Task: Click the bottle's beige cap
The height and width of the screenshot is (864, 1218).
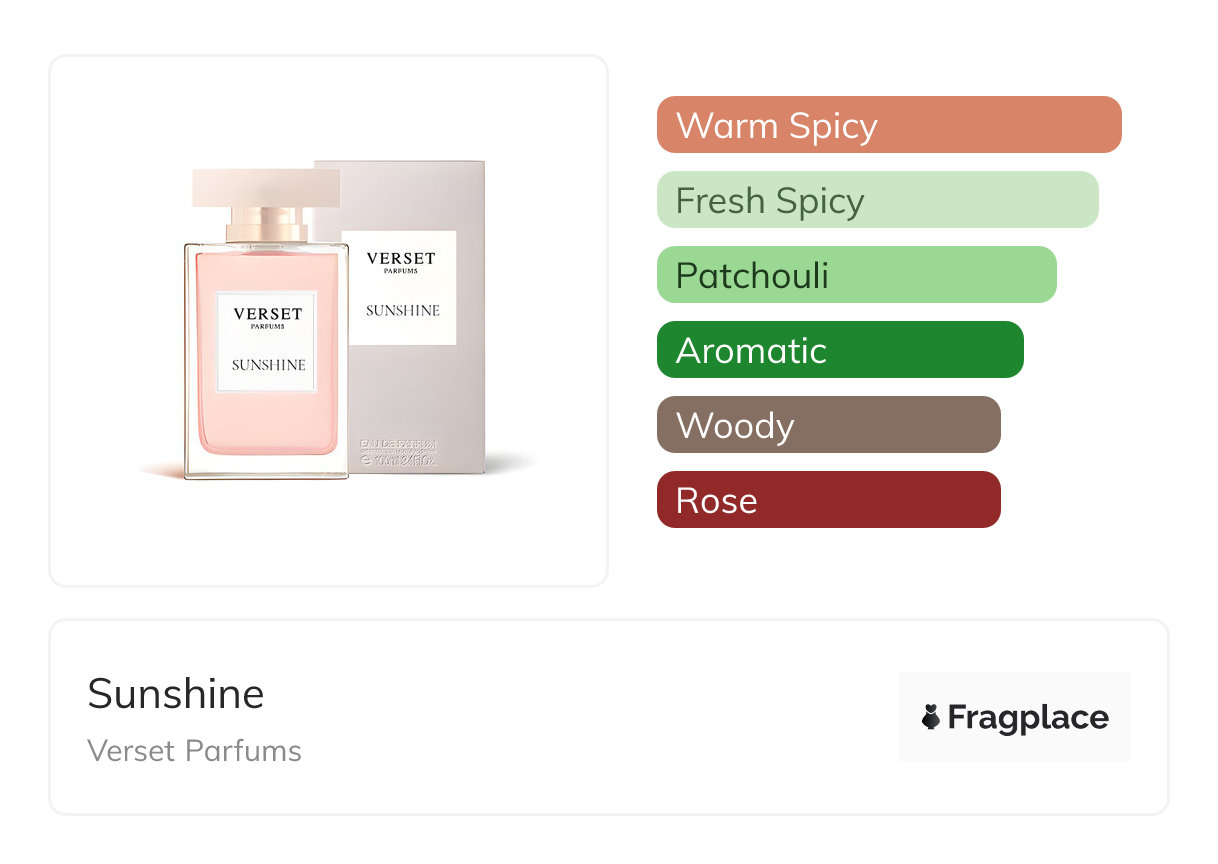Action: [266, 188]
